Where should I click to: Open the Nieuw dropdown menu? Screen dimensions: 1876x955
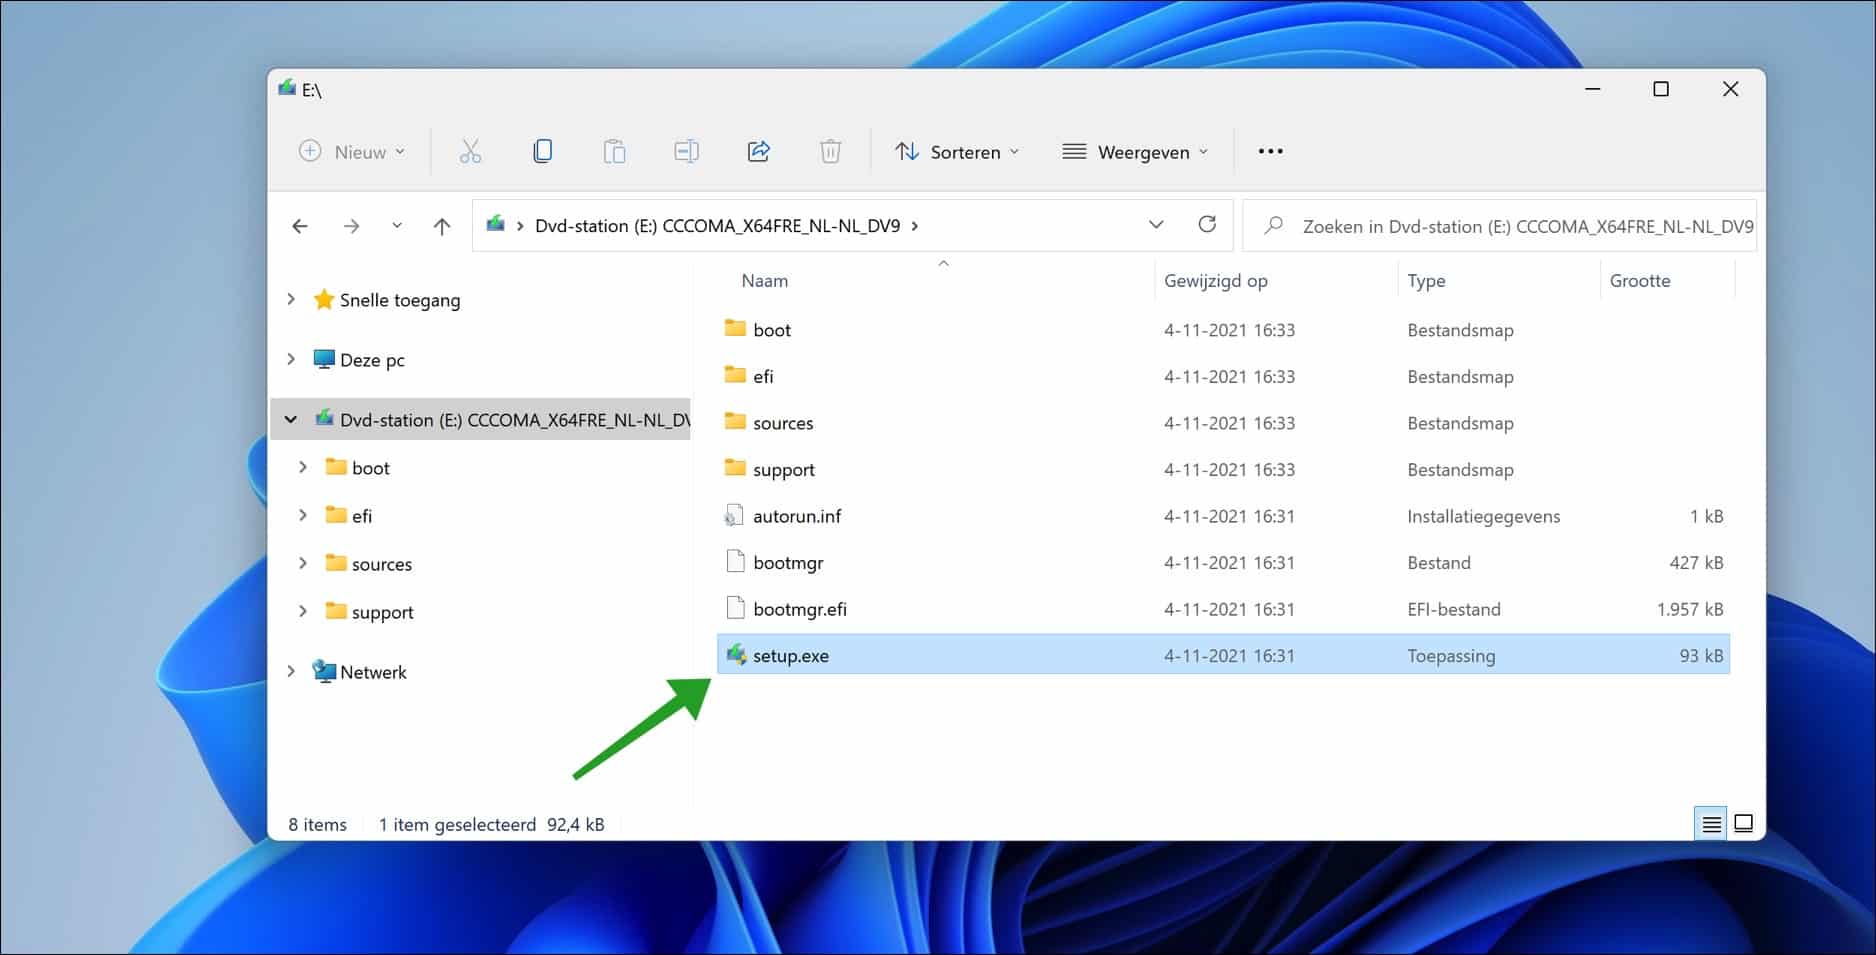pos(352,151)
